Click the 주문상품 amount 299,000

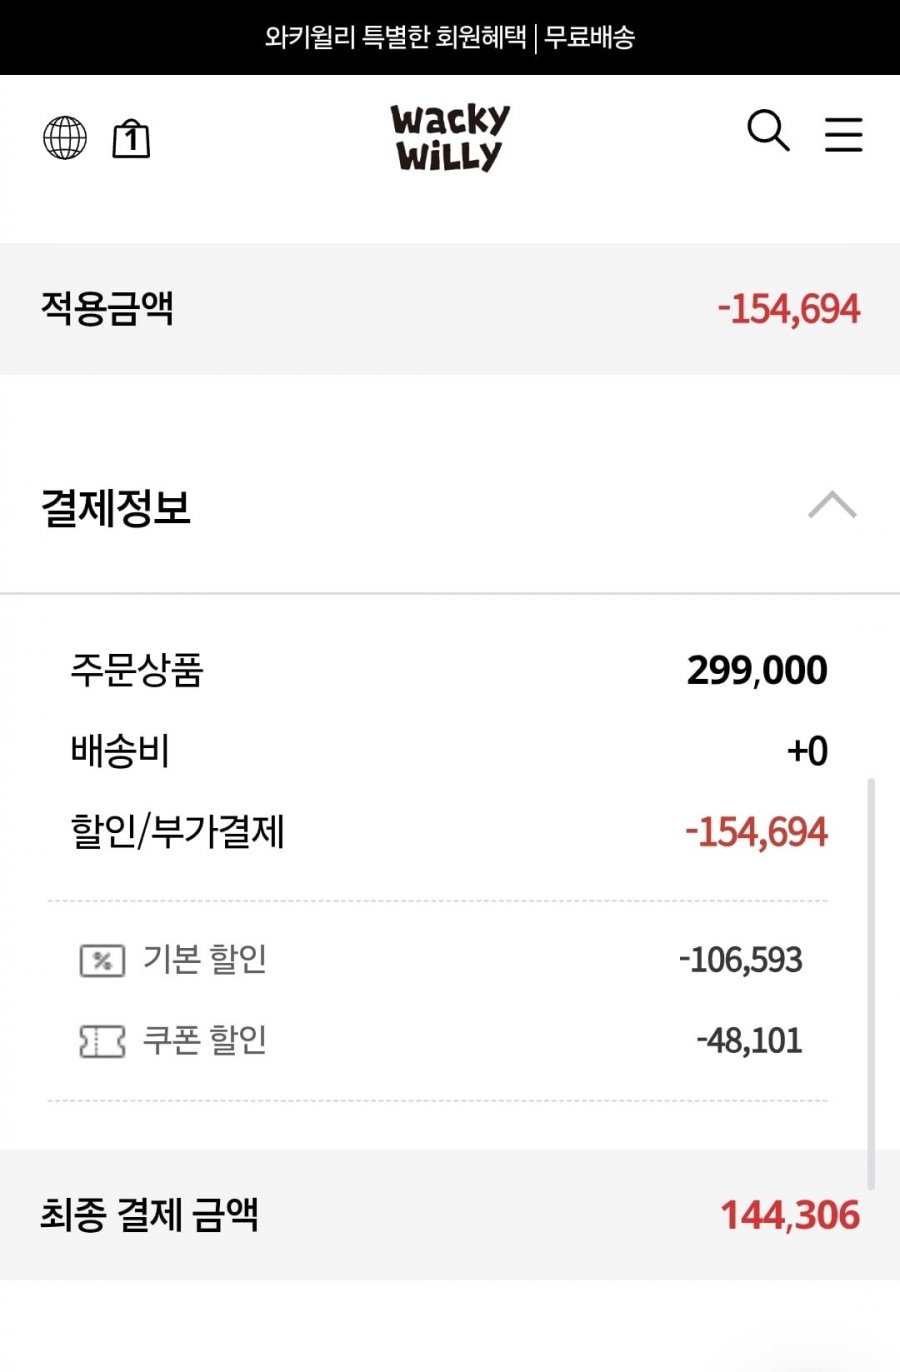point(756,670)
